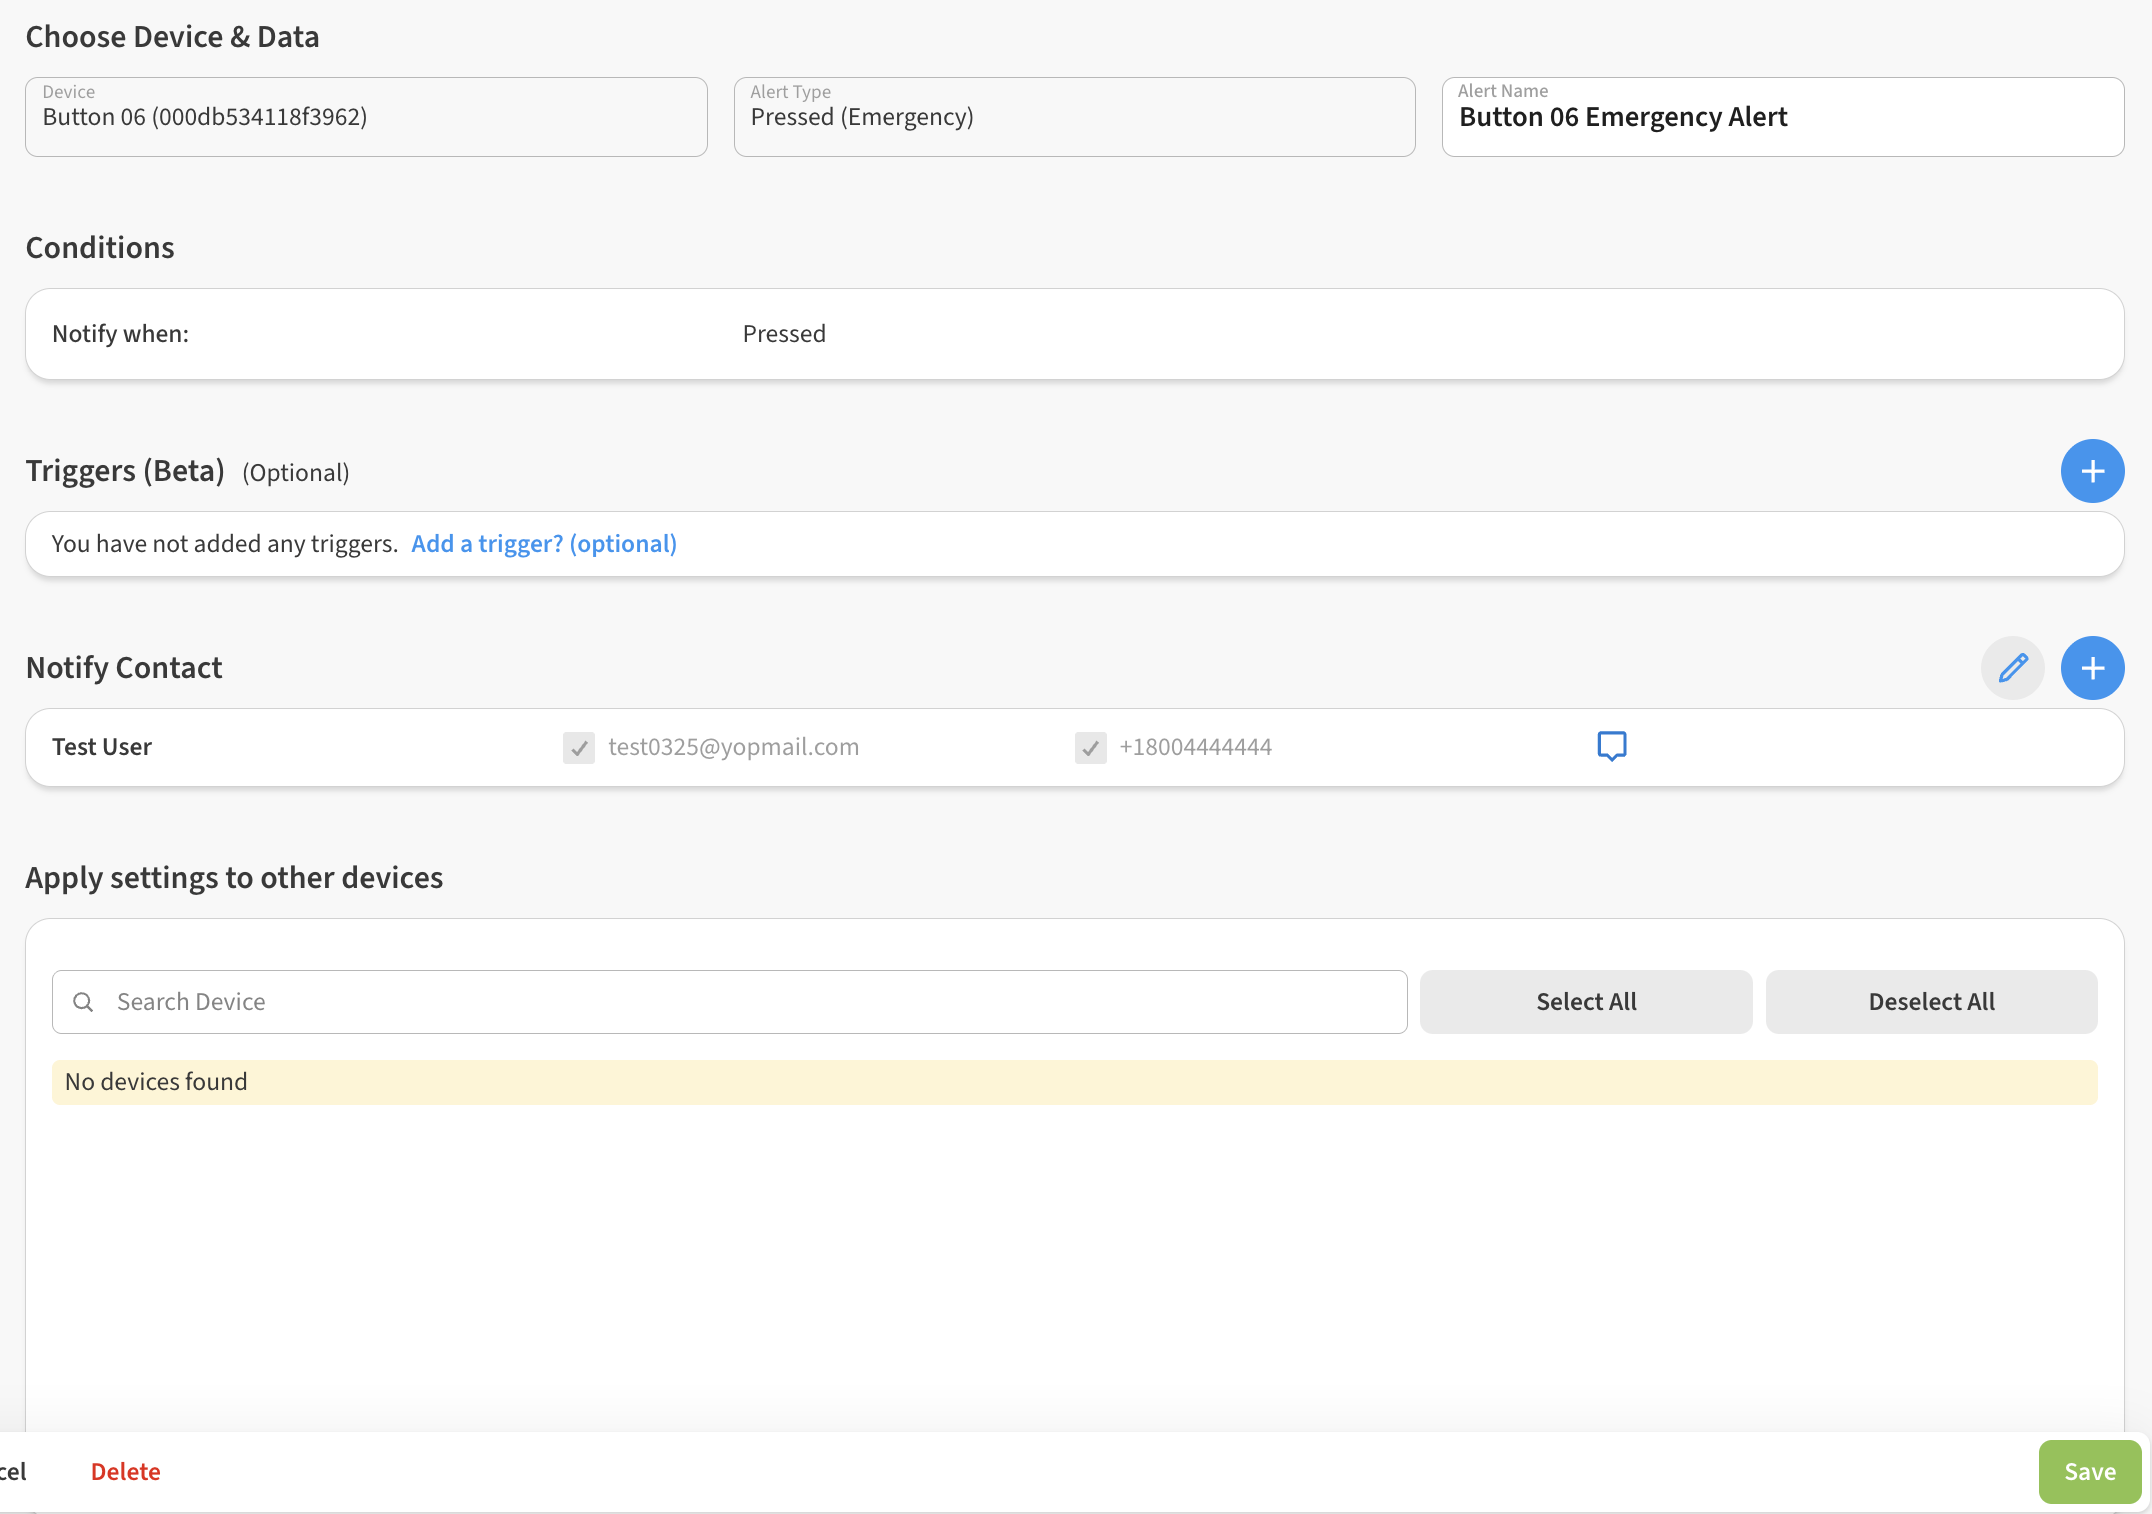Click the Add a trigger optional link
2152x1514 pixels.
pos(544,544)
